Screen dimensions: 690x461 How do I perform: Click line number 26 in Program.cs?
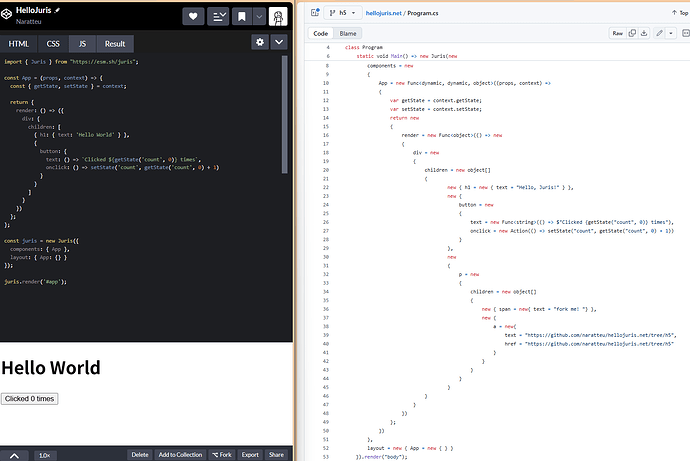point(326,222)
